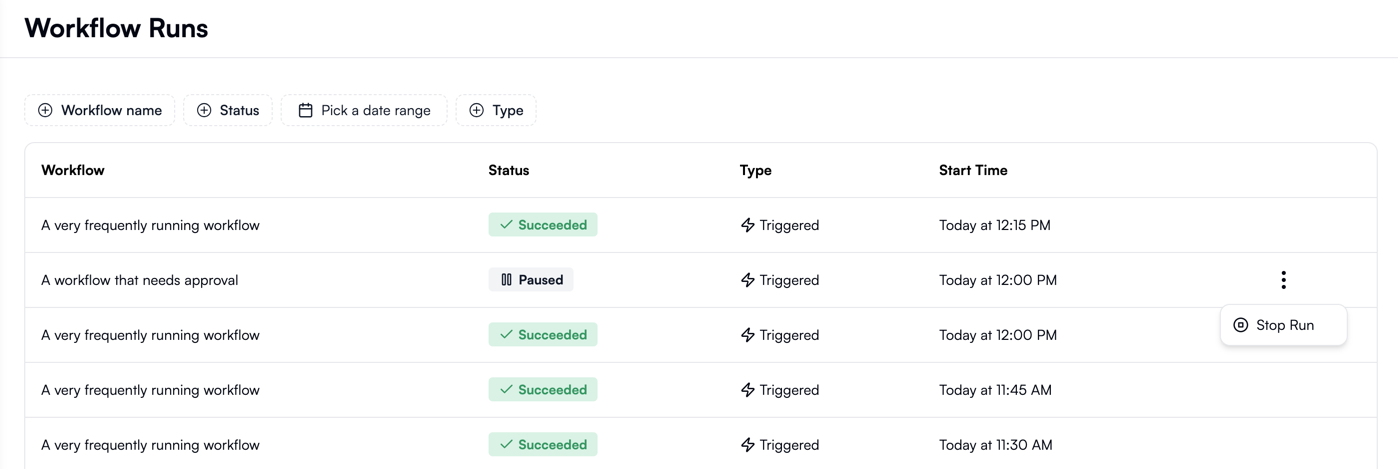The height and width of the screenshot is (469, 1398).
Task: Open the three-dot menu on paused run
Action: click(1283, 280)
